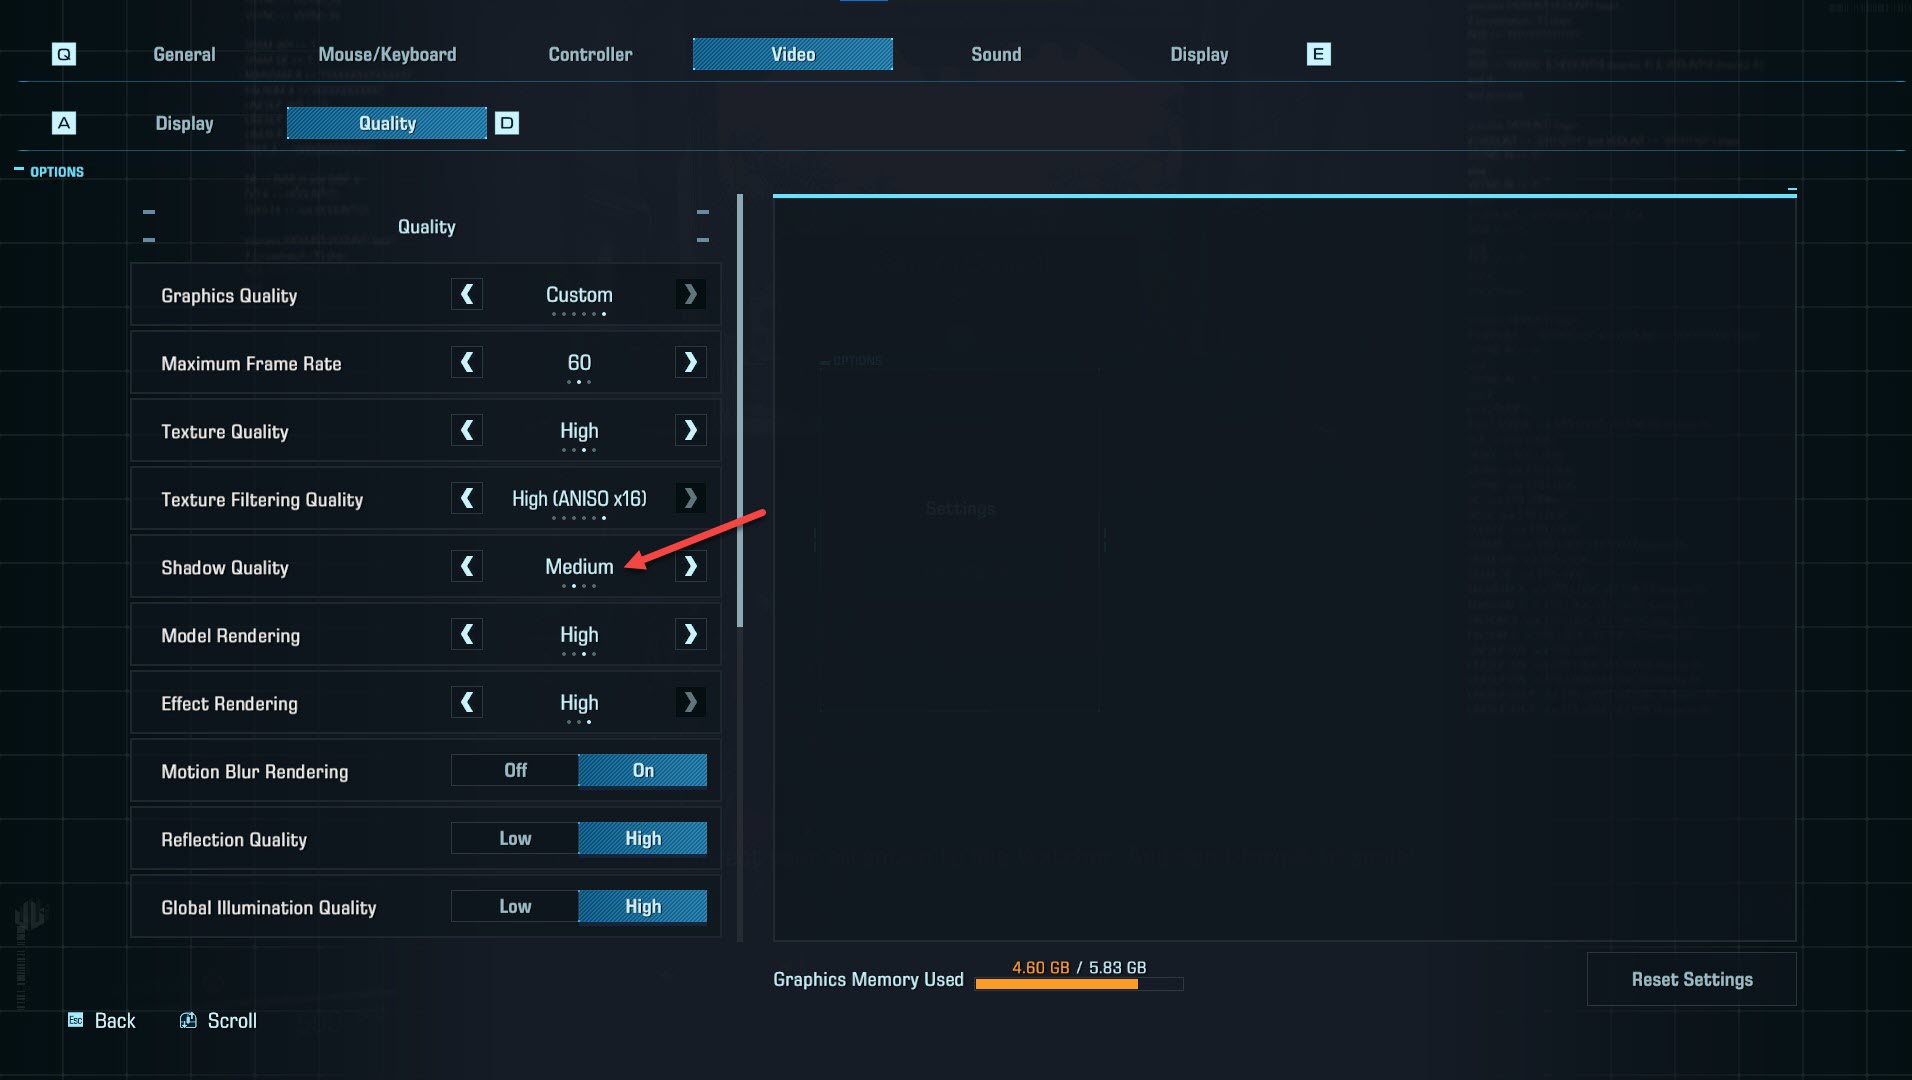
Task: Lower Maximum Frame Rate with left arrow
Action: coord(467,362)
